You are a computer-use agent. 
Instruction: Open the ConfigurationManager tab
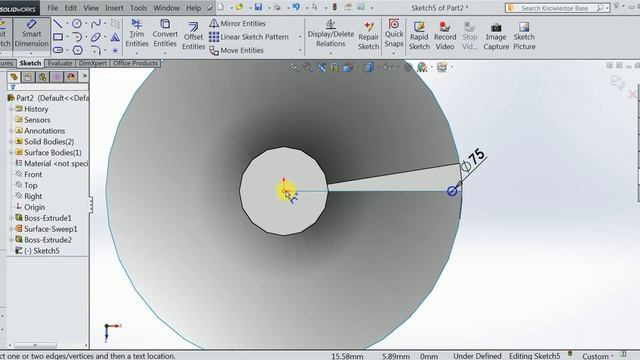(42, 77)
